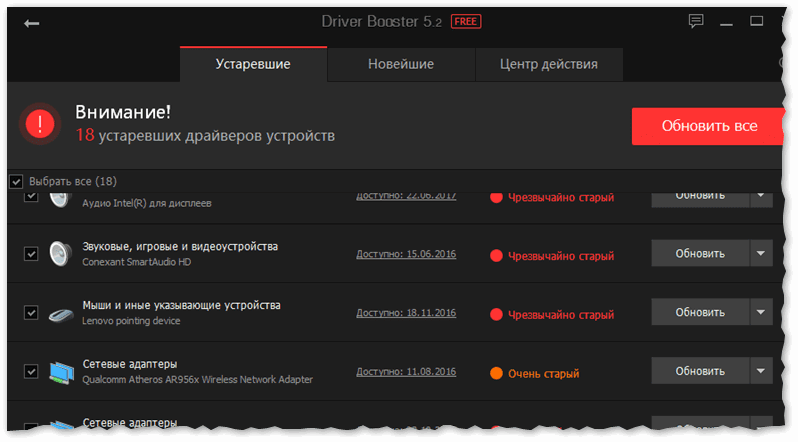Viewport: 798px width, 442px height.
Task: Update the Qualcomm Atheros AR956x driver
Action: pos(700,371)
